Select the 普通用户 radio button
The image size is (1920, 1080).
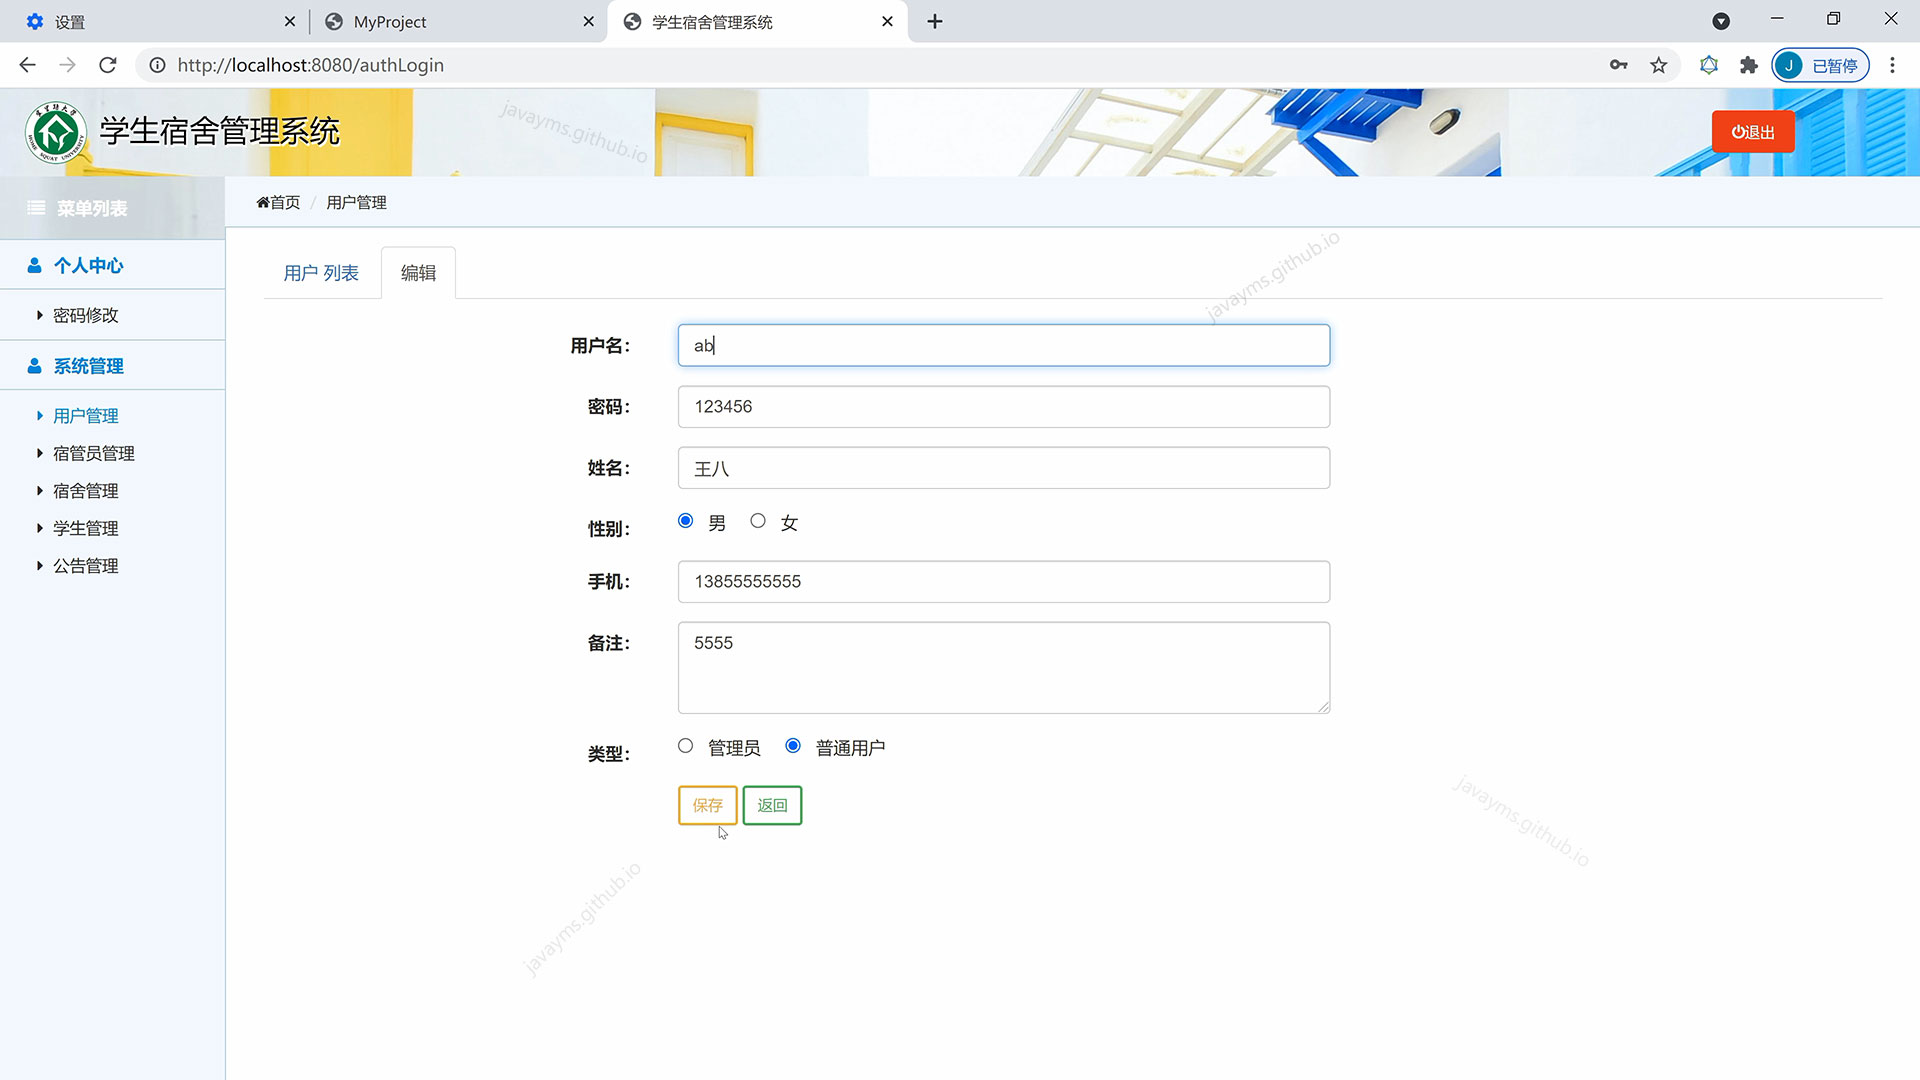tap(793, 745)
